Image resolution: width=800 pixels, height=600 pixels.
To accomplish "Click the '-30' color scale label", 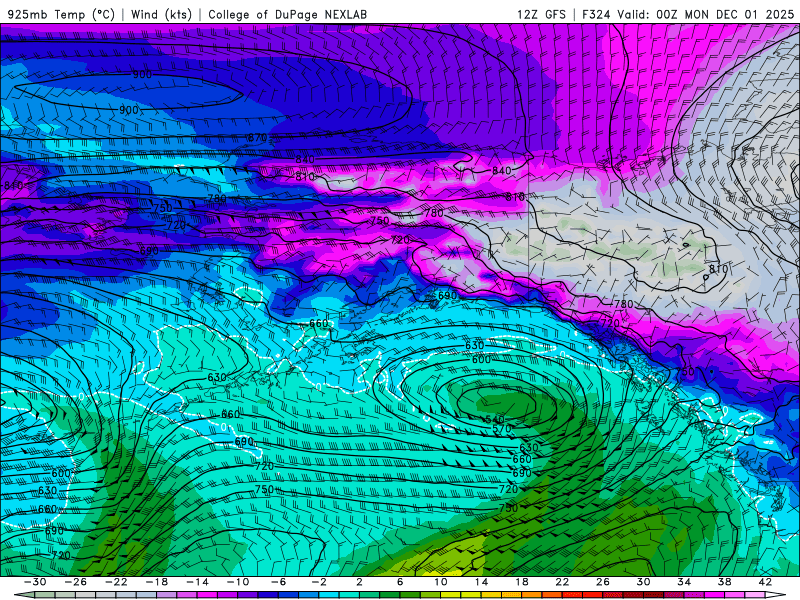I will pyautogui.click(x=35, y=582).
